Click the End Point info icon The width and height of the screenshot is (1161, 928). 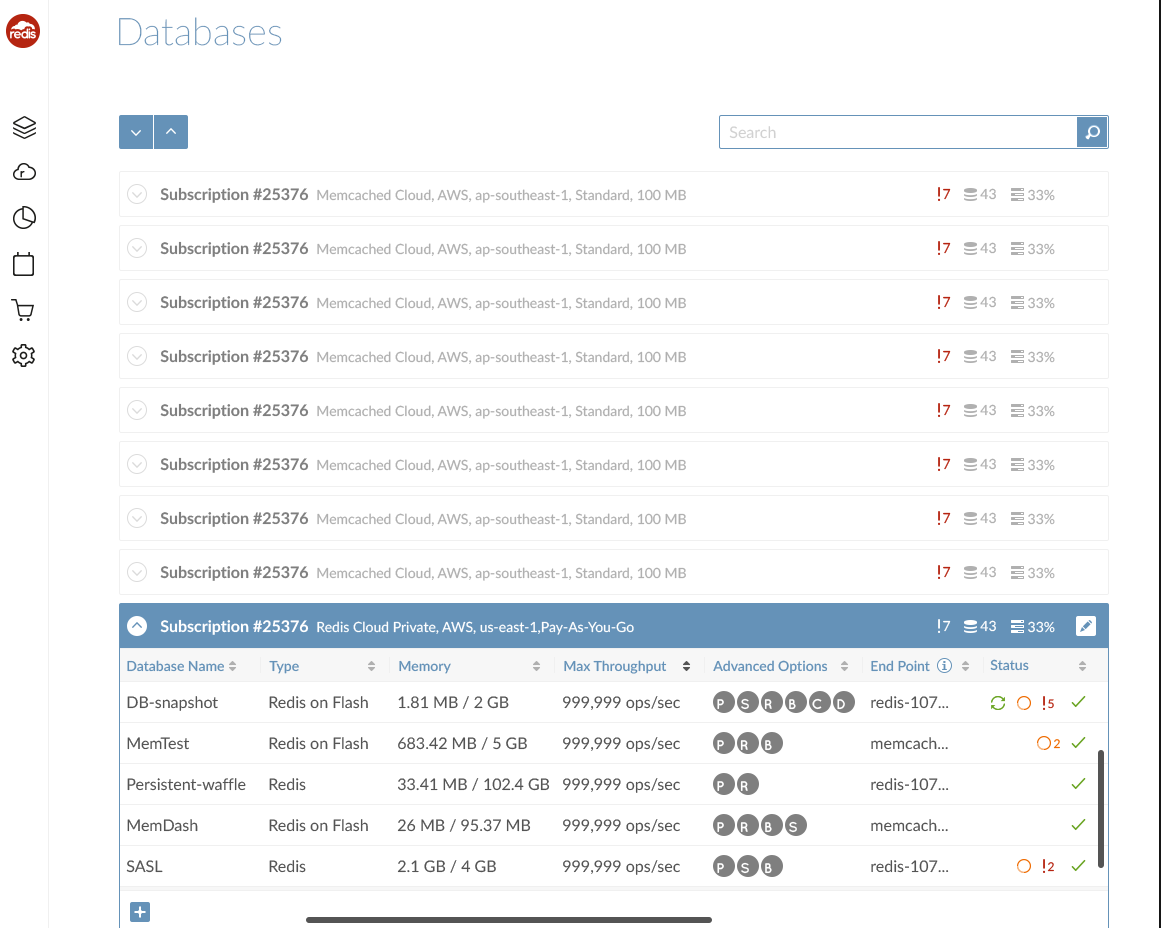(x=944, y=665)
